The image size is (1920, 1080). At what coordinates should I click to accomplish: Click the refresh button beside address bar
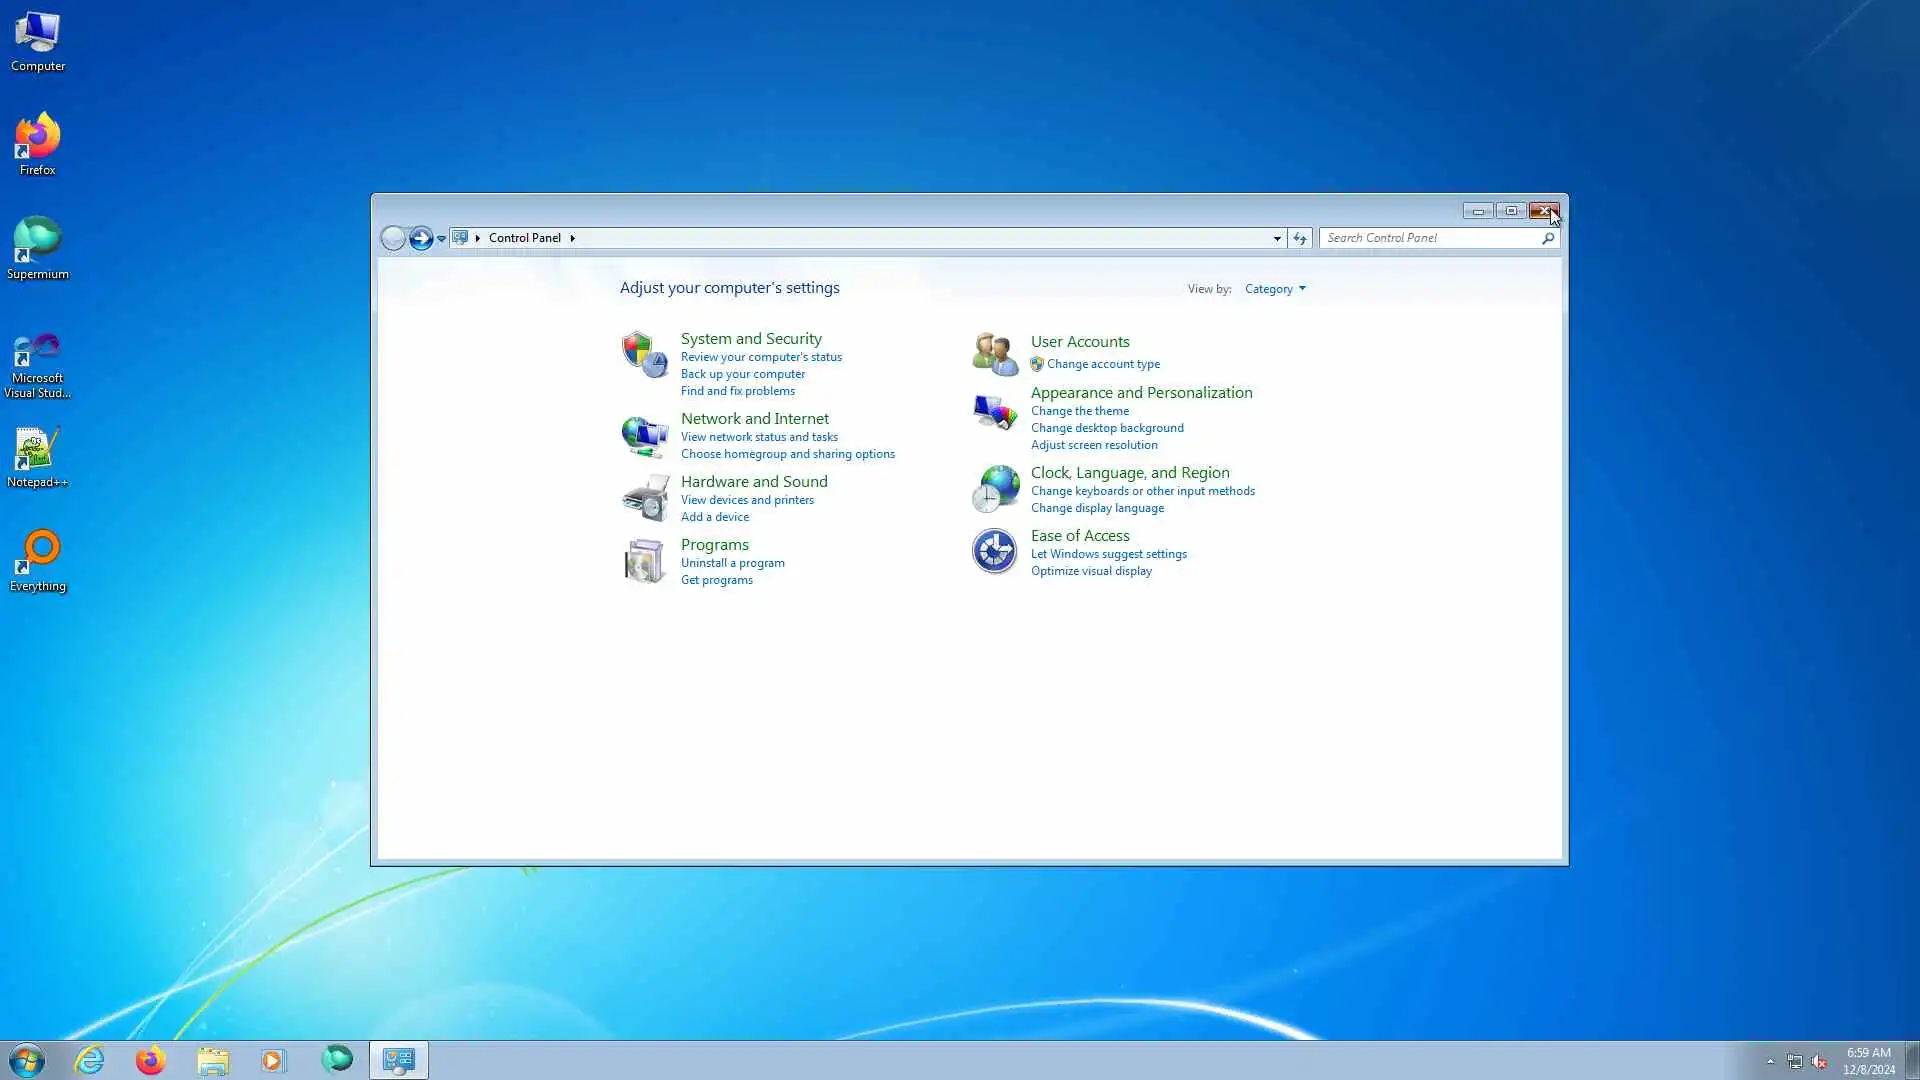click(1299, 238)
